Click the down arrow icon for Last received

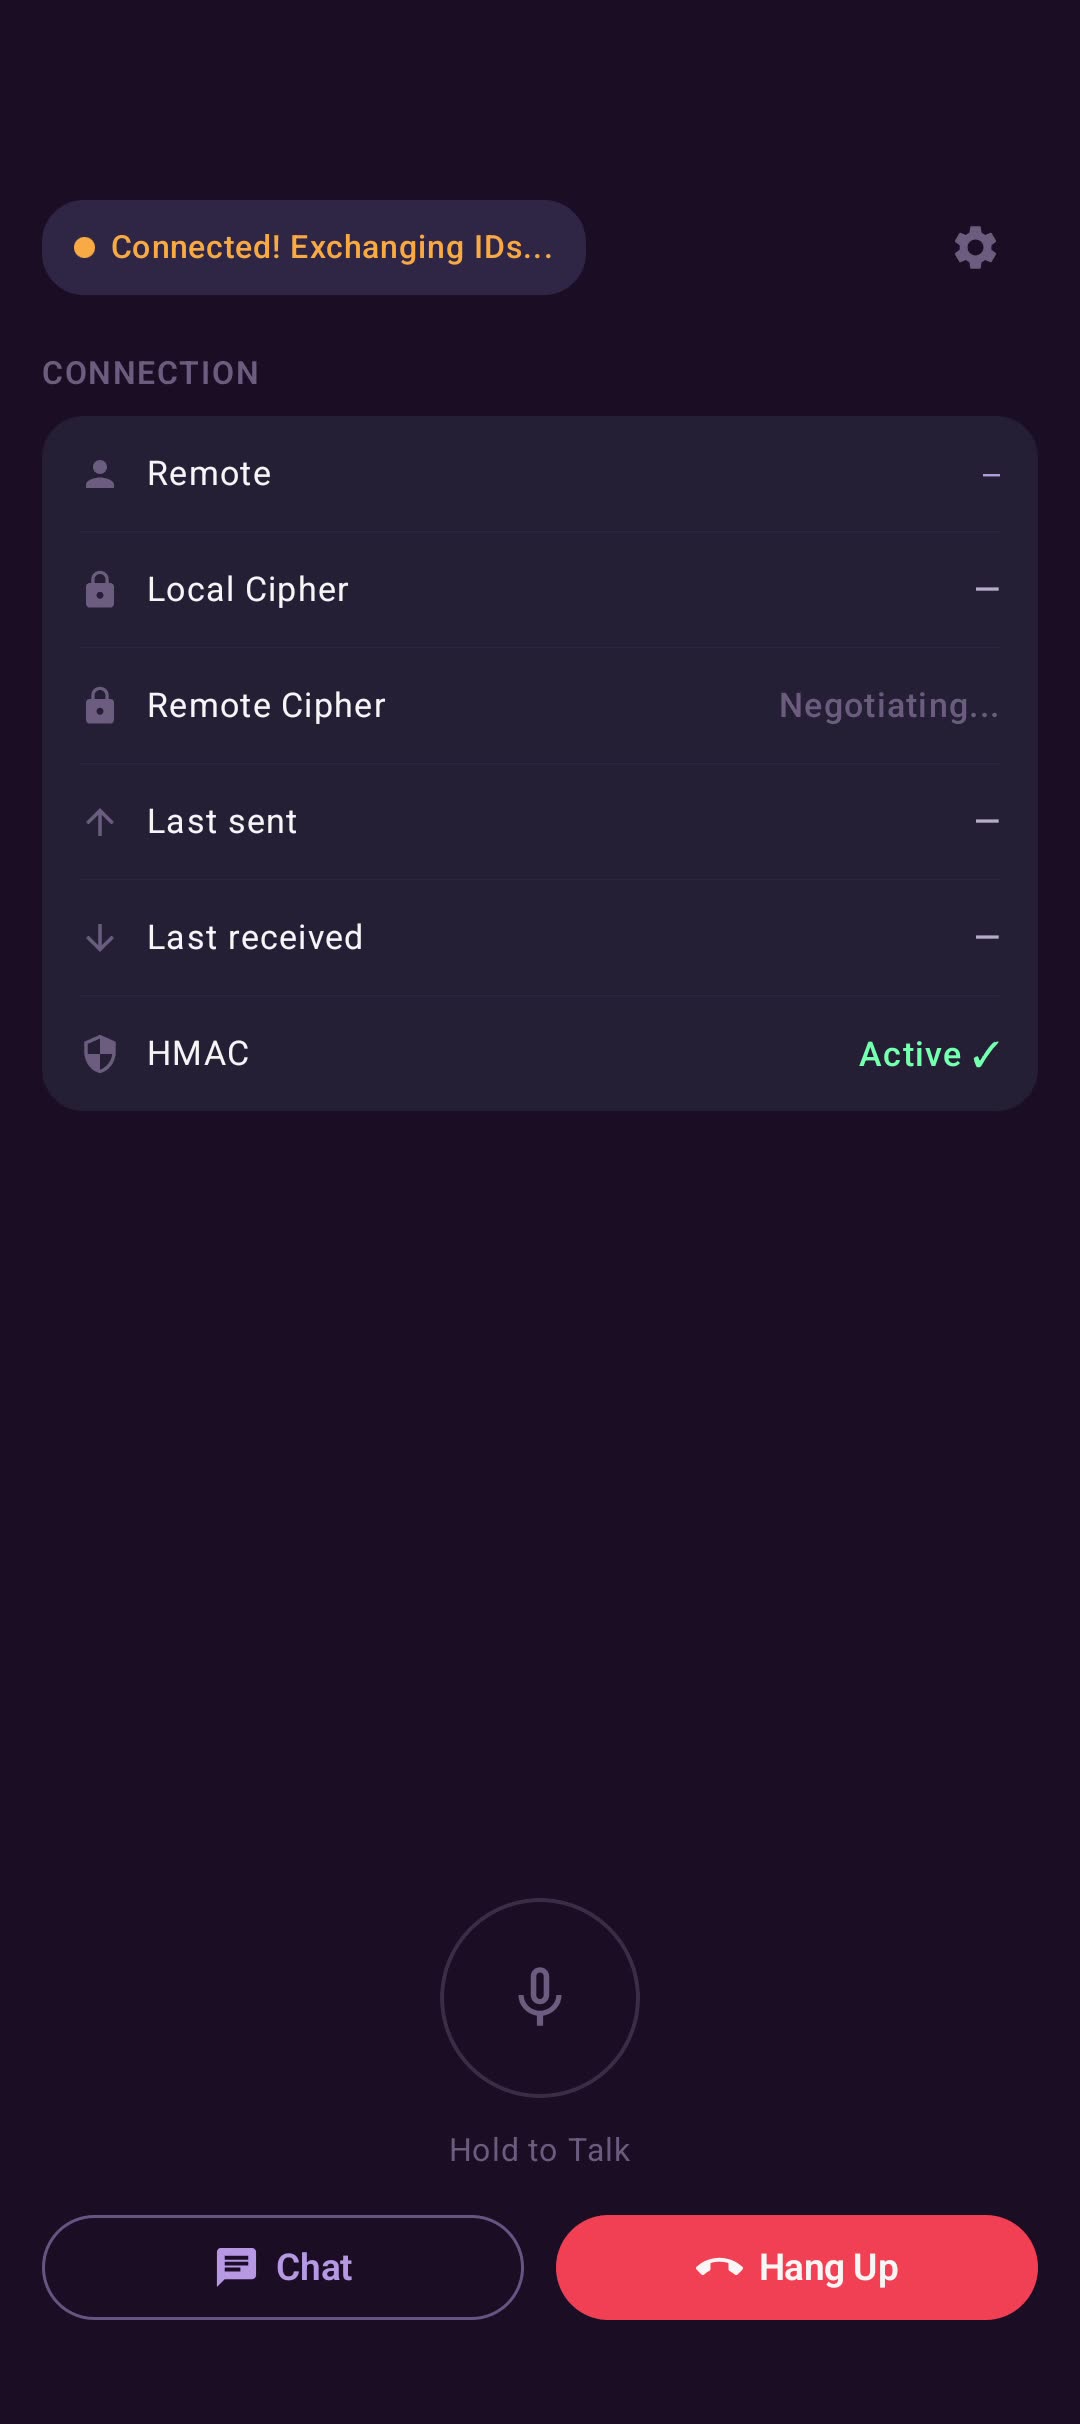pyautogui.click(x=100, y=938)
